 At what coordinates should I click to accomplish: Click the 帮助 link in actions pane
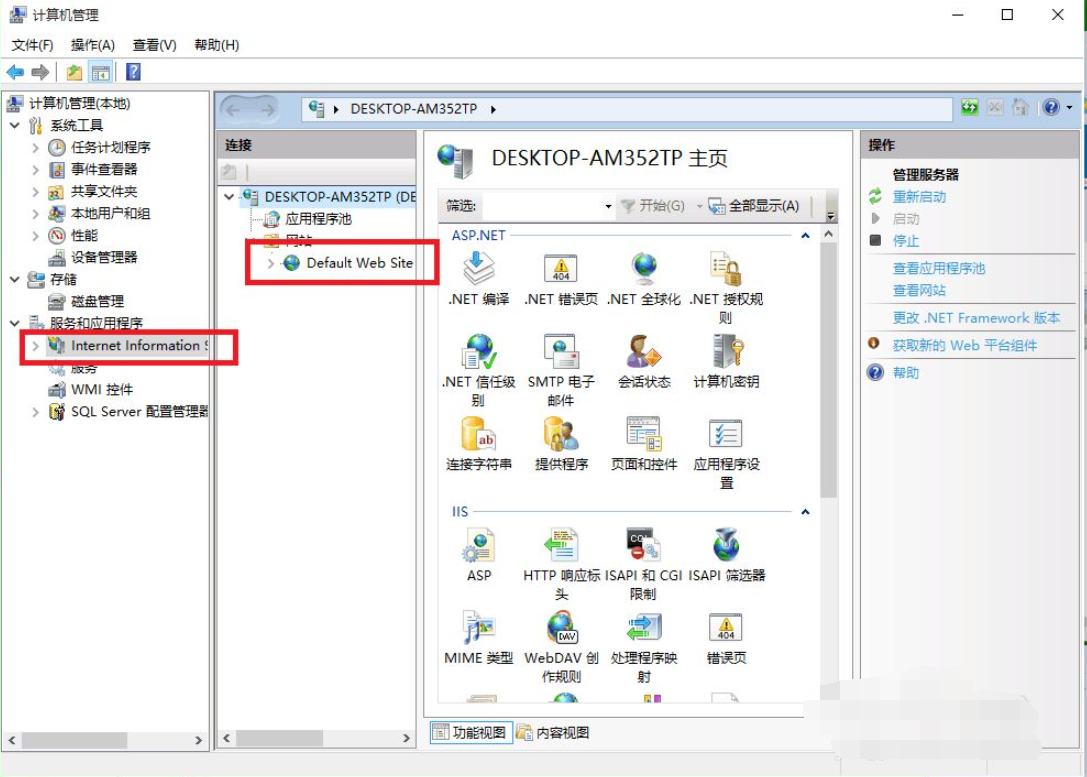pos(905,373)
